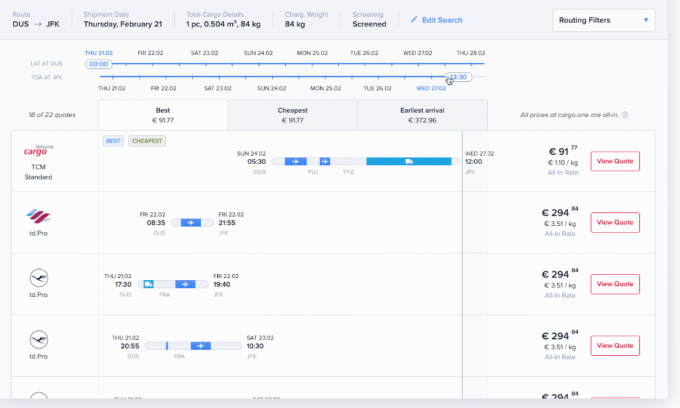
Task: View Quote for Eurowings 08:35 flight
Action: click(x=615, y=222)
